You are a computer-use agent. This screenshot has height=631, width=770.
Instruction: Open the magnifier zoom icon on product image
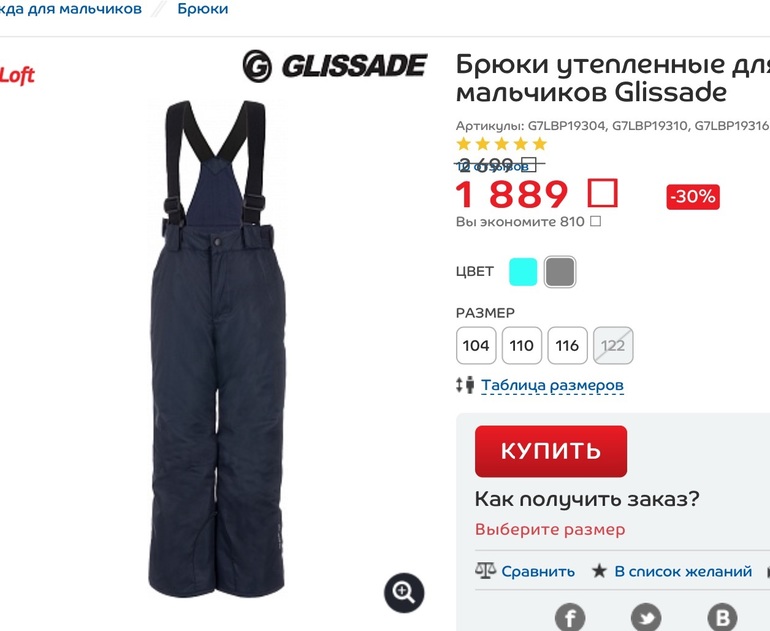click(404, 592)
